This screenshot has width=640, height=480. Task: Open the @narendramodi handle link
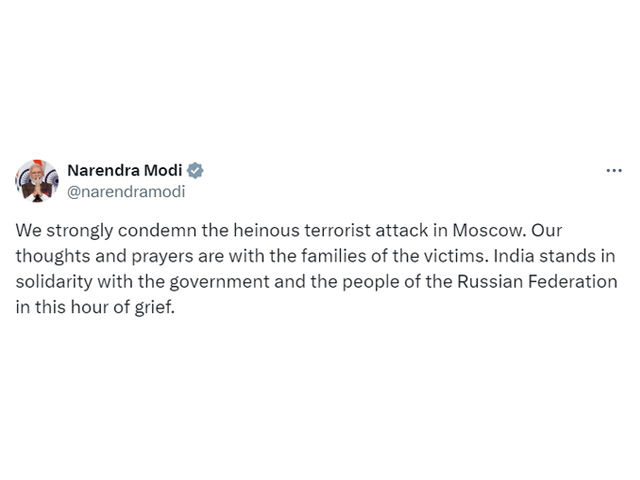[125, 191]
